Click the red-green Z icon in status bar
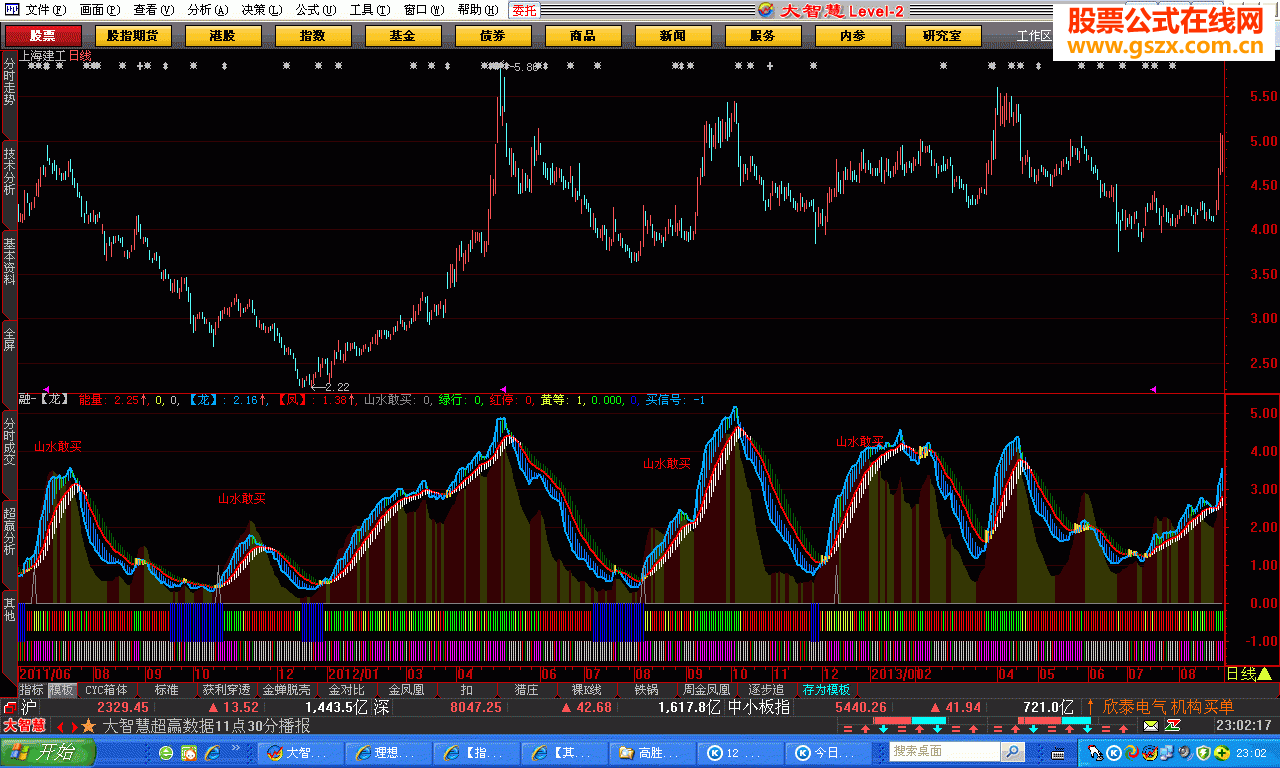Screen dimensions: 1280x768 click(1173, 725)
